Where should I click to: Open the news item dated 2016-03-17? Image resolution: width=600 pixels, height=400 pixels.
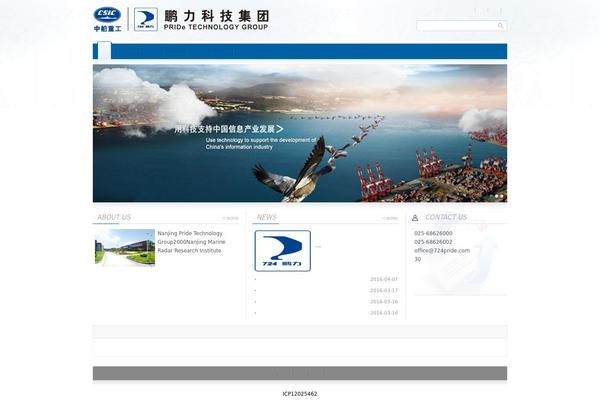(x=326, y=290)
